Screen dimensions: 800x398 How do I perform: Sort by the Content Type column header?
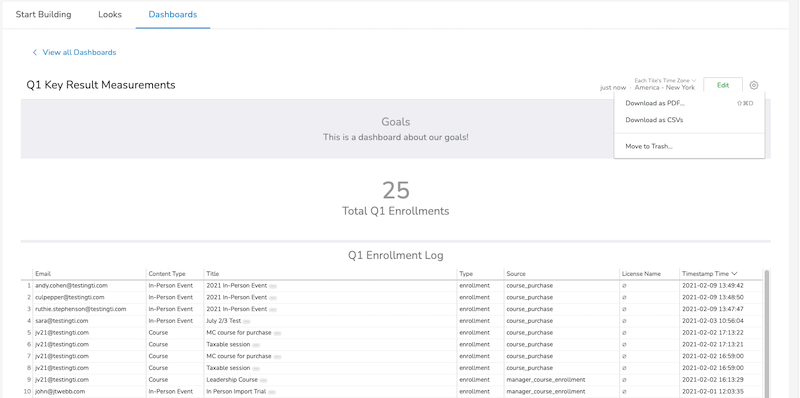[167, 274]
